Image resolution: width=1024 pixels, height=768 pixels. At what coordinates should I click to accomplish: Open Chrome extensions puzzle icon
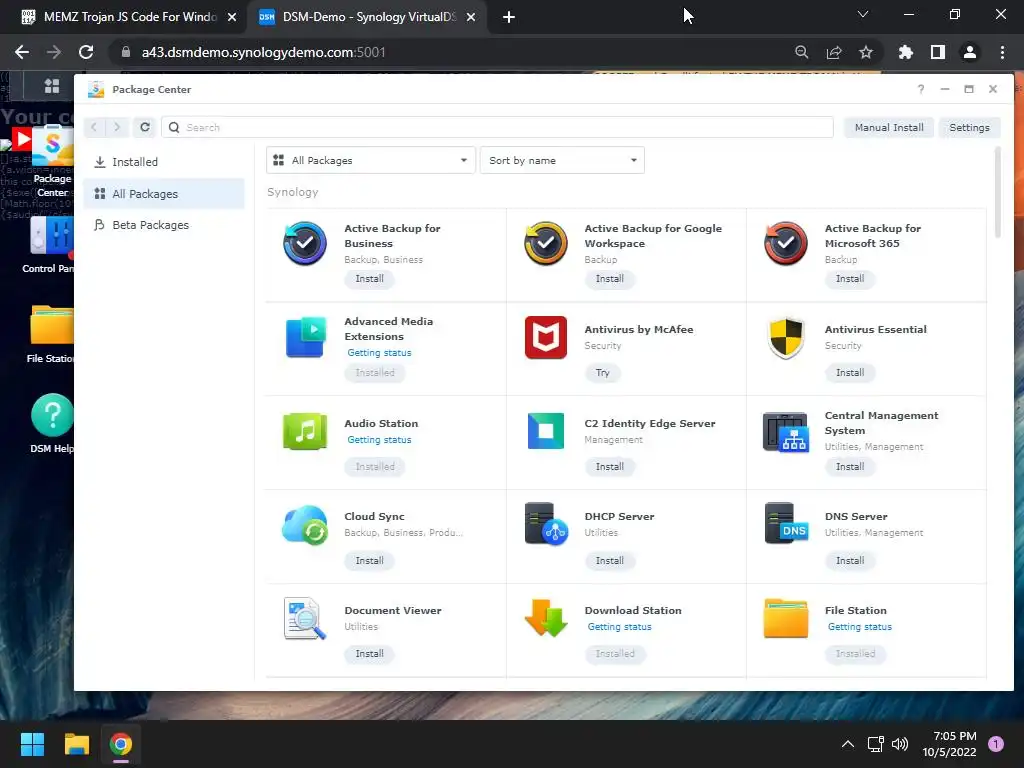click(905, 52)
